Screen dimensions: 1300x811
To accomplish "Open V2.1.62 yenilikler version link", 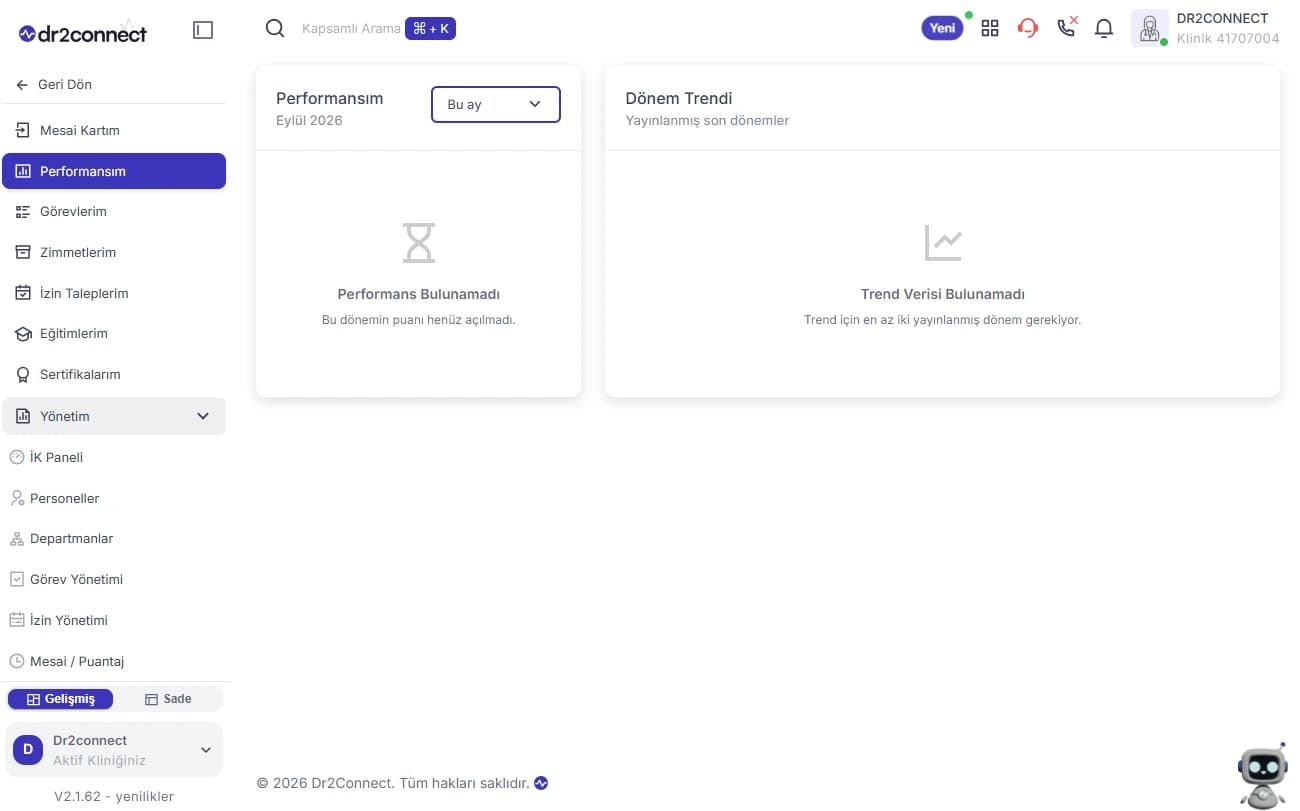I will (x=114, y=797).
